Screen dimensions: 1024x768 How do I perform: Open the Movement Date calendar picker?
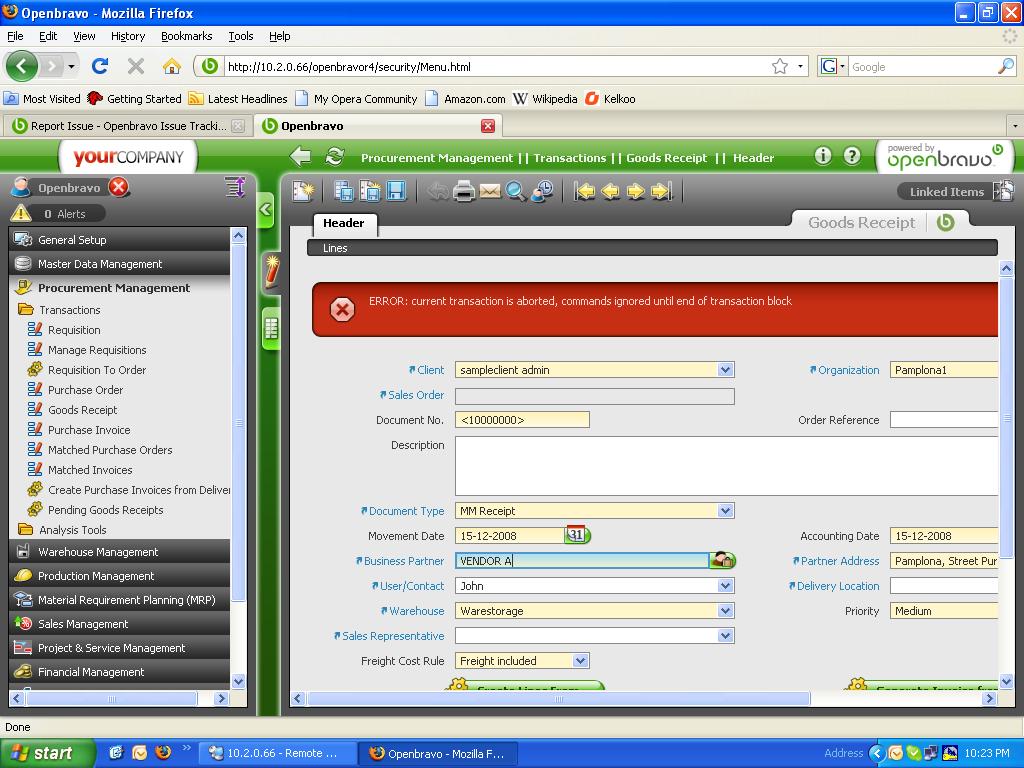pos(577,535)
